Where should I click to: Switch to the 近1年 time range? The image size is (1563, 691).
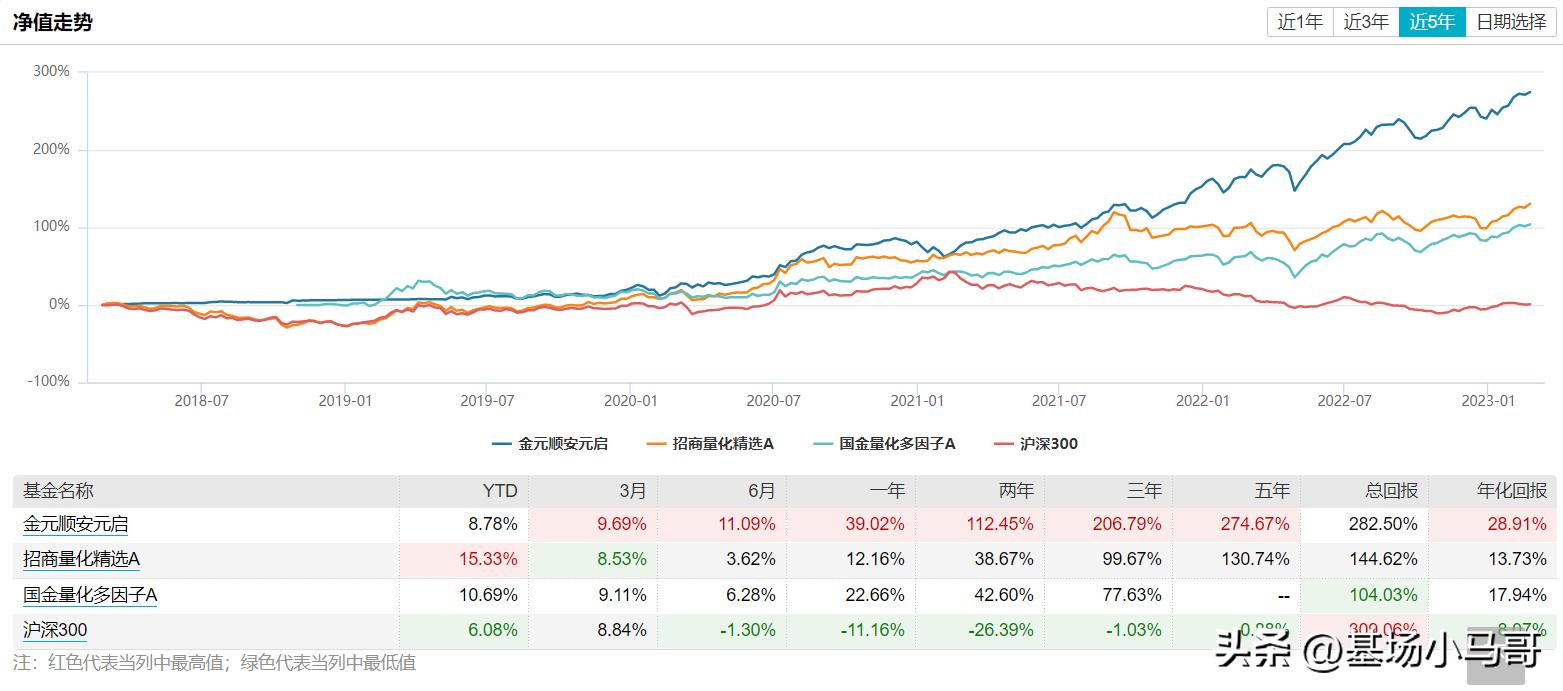1299,21
